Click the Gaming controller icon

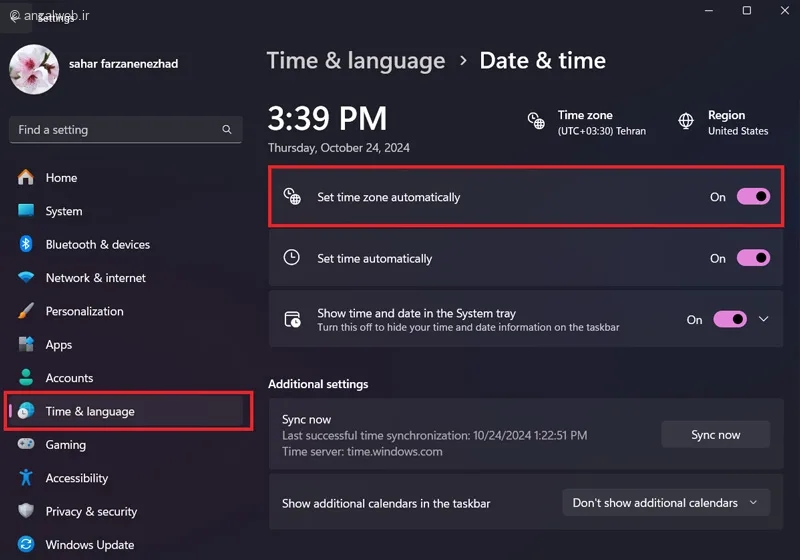pos(26,444)
